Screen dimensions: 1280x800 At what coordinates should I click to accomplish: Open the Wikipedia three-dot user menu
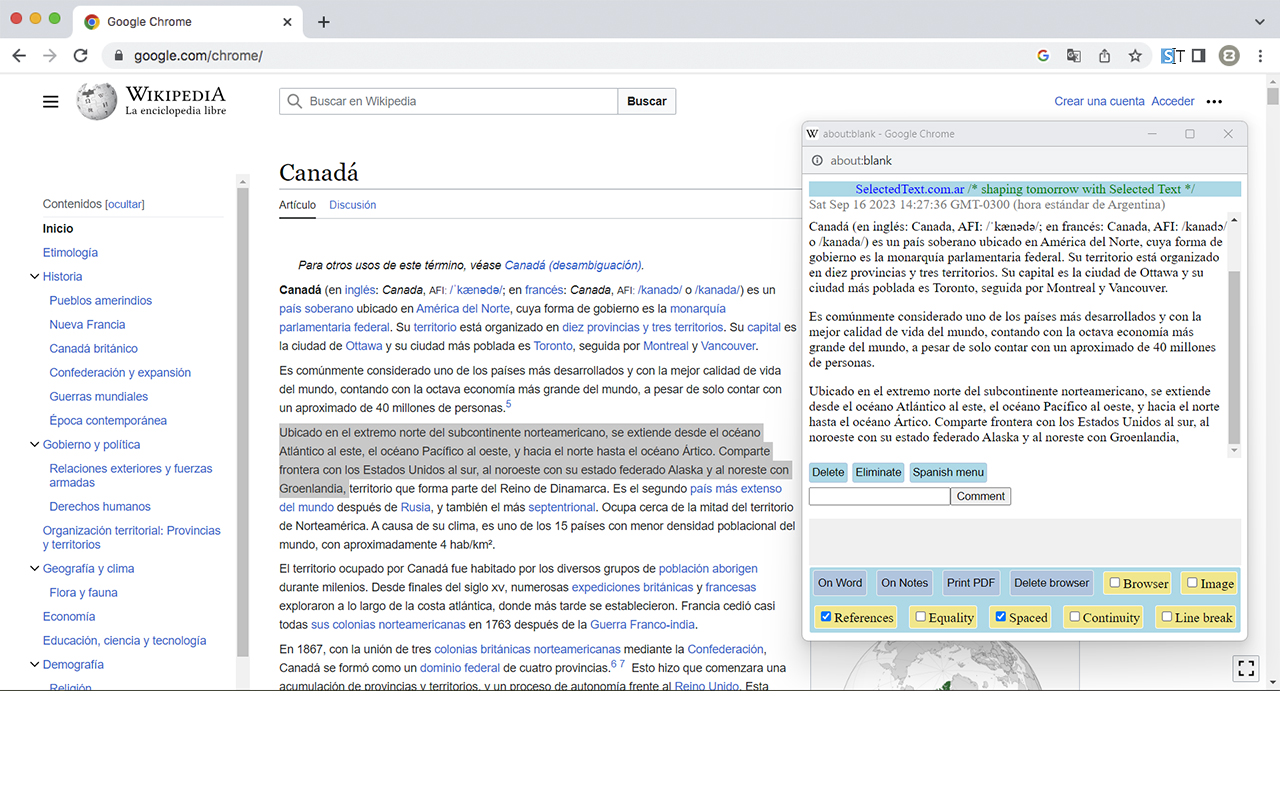[x=1214, y=101]
